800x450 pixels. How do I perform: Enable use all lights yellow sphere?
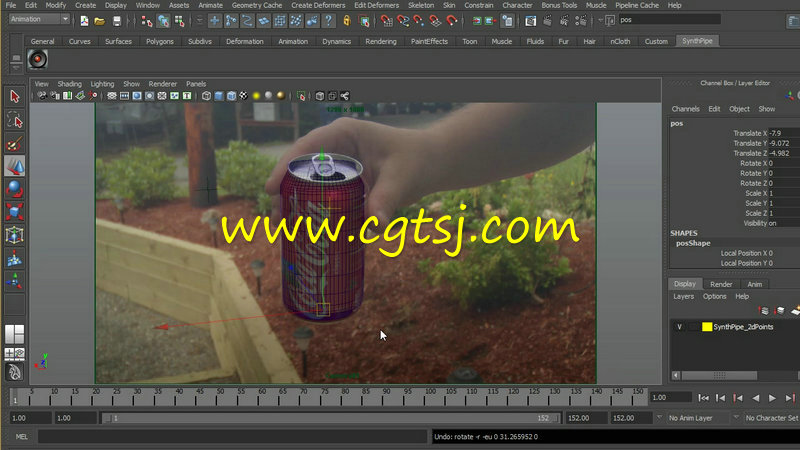click(x=256, y=96)
